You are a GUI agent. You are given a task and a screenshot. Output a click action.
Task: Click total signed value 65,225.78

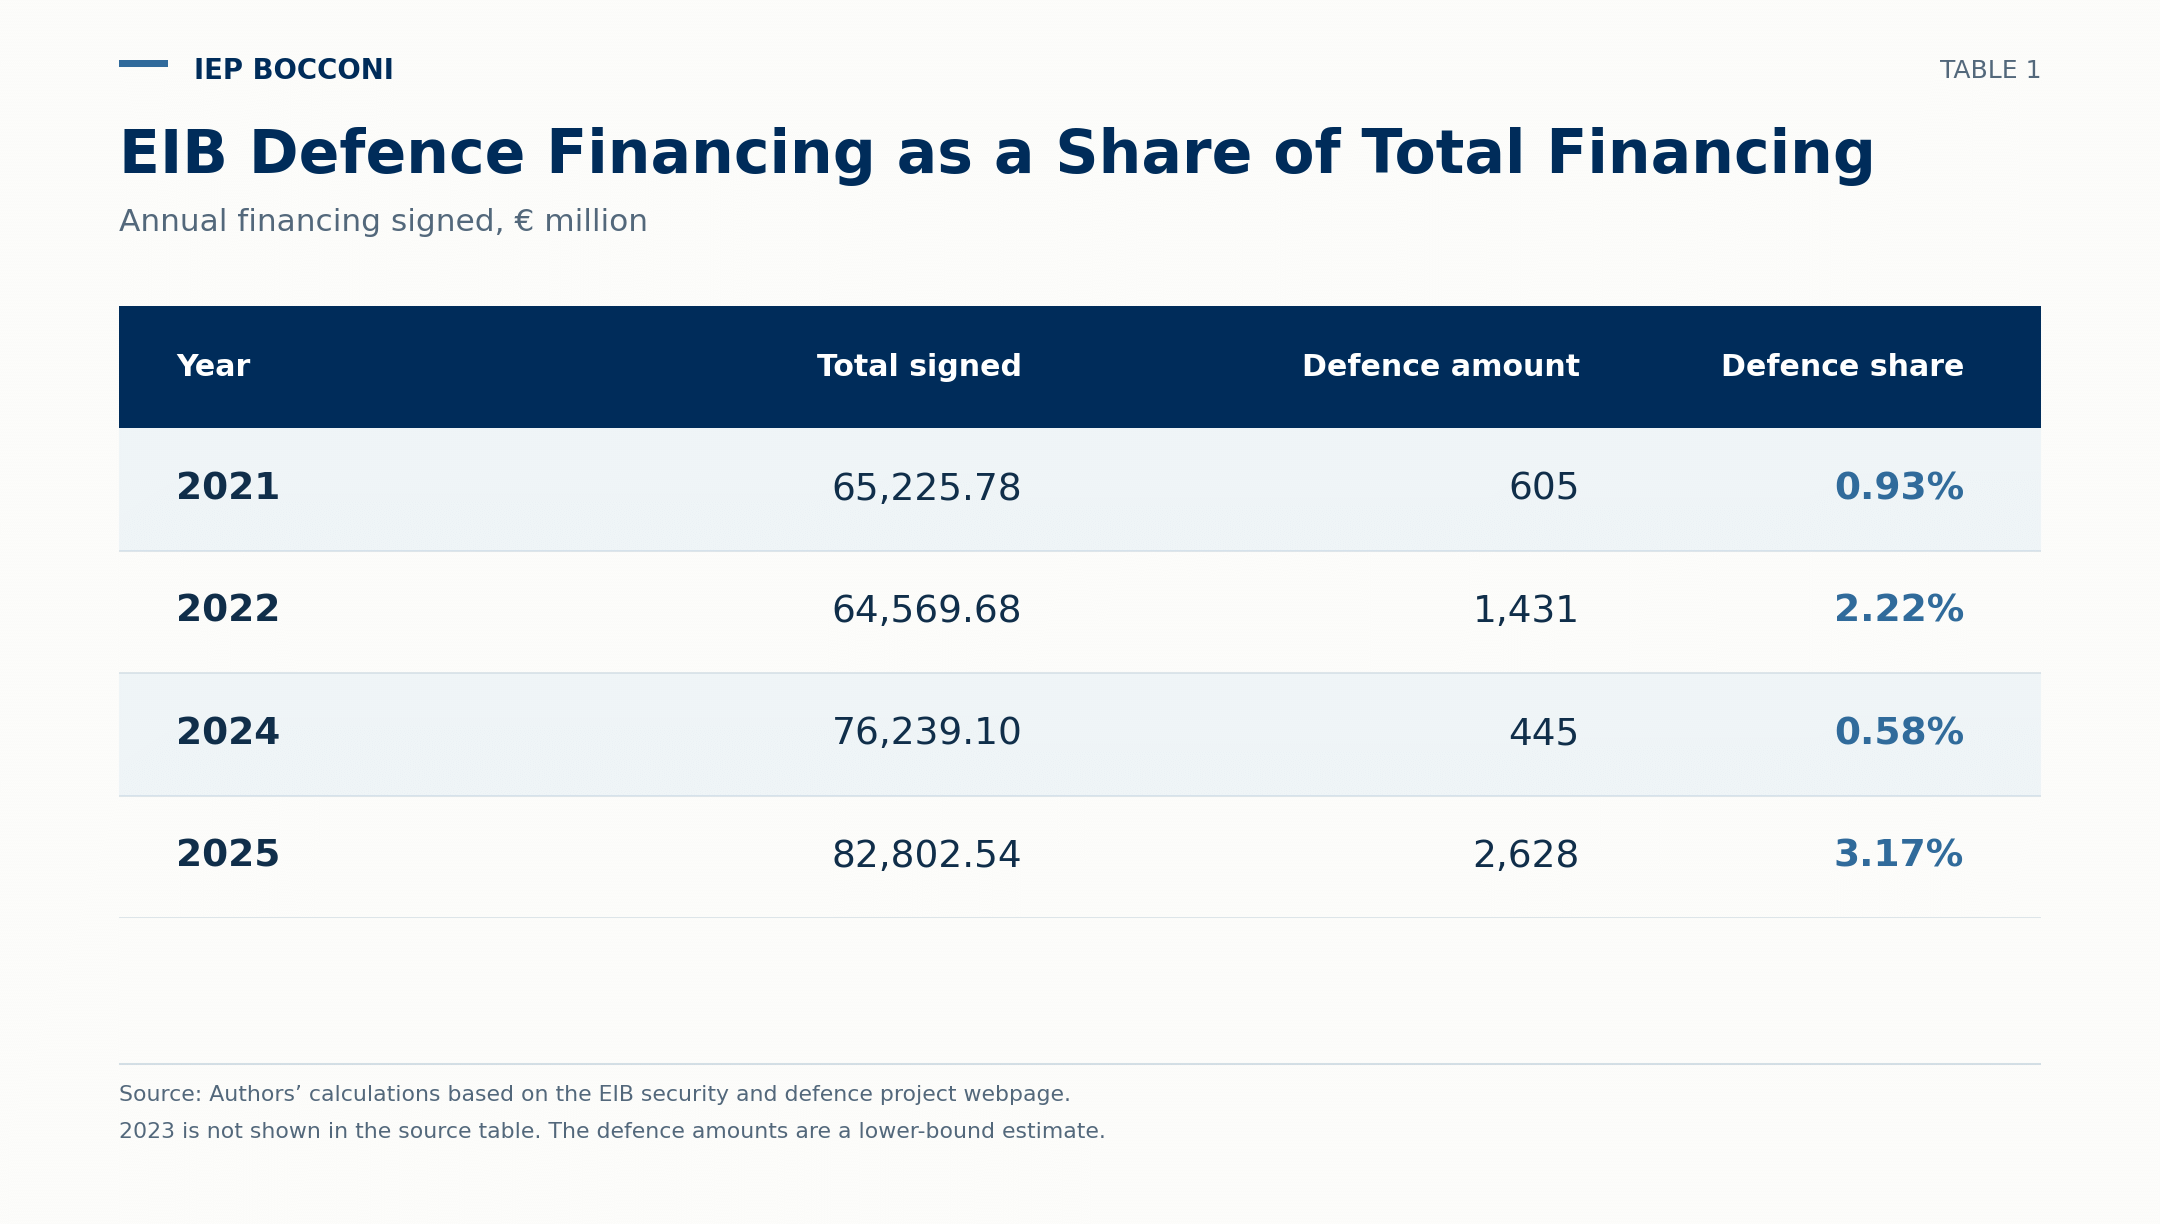pyautogui.click(x=927, y=489)
